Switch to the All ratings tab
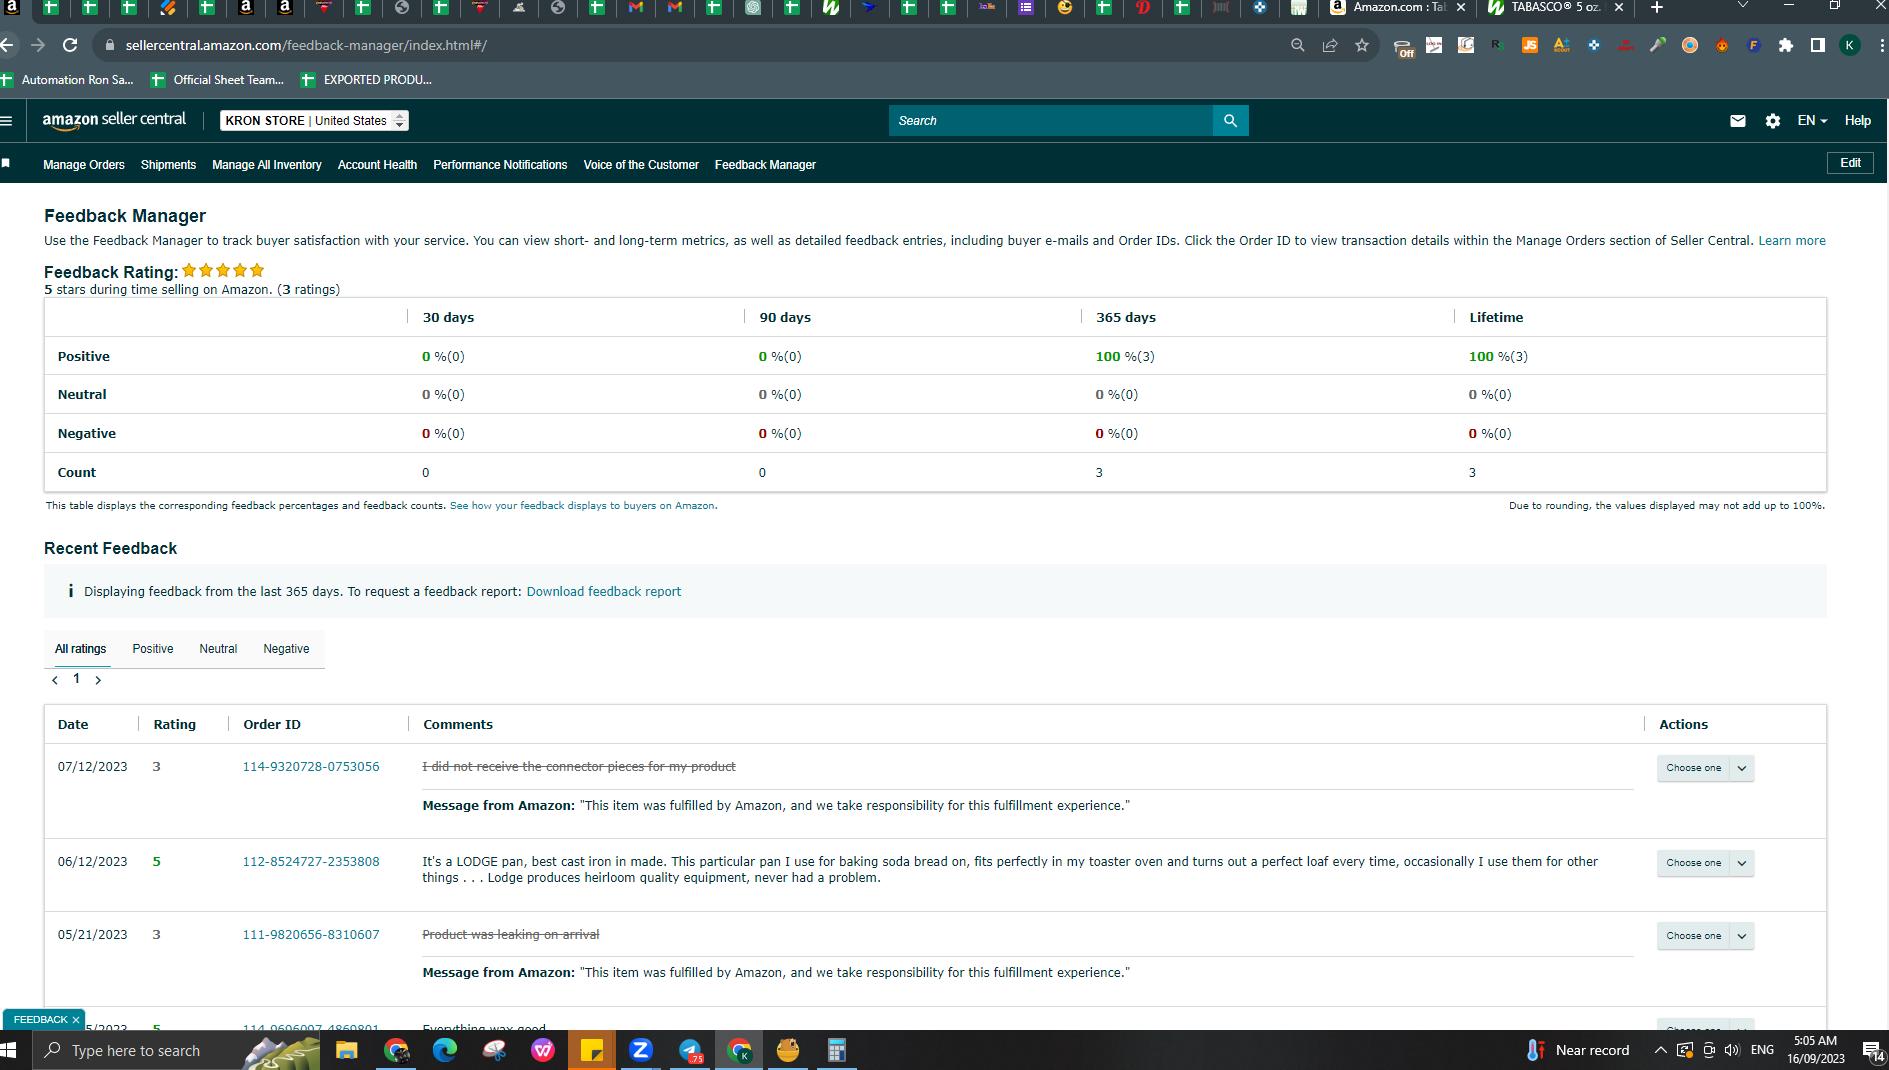 (80, 649)
